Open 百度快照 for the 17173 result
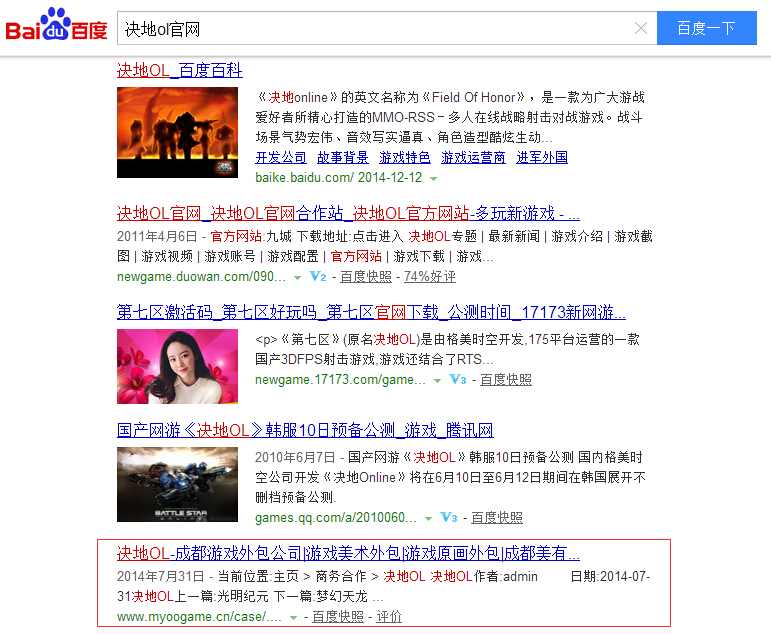771x635 pixels. pyautogui.click(x=506, y=380)
